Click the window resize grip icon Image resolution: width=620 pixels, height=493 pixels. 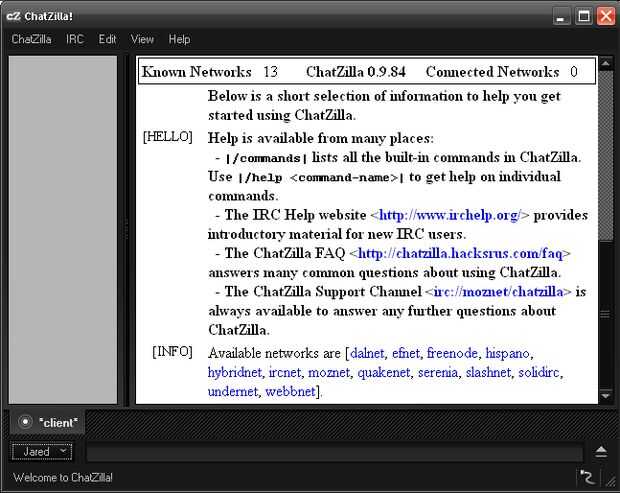(x=611, y=480)
